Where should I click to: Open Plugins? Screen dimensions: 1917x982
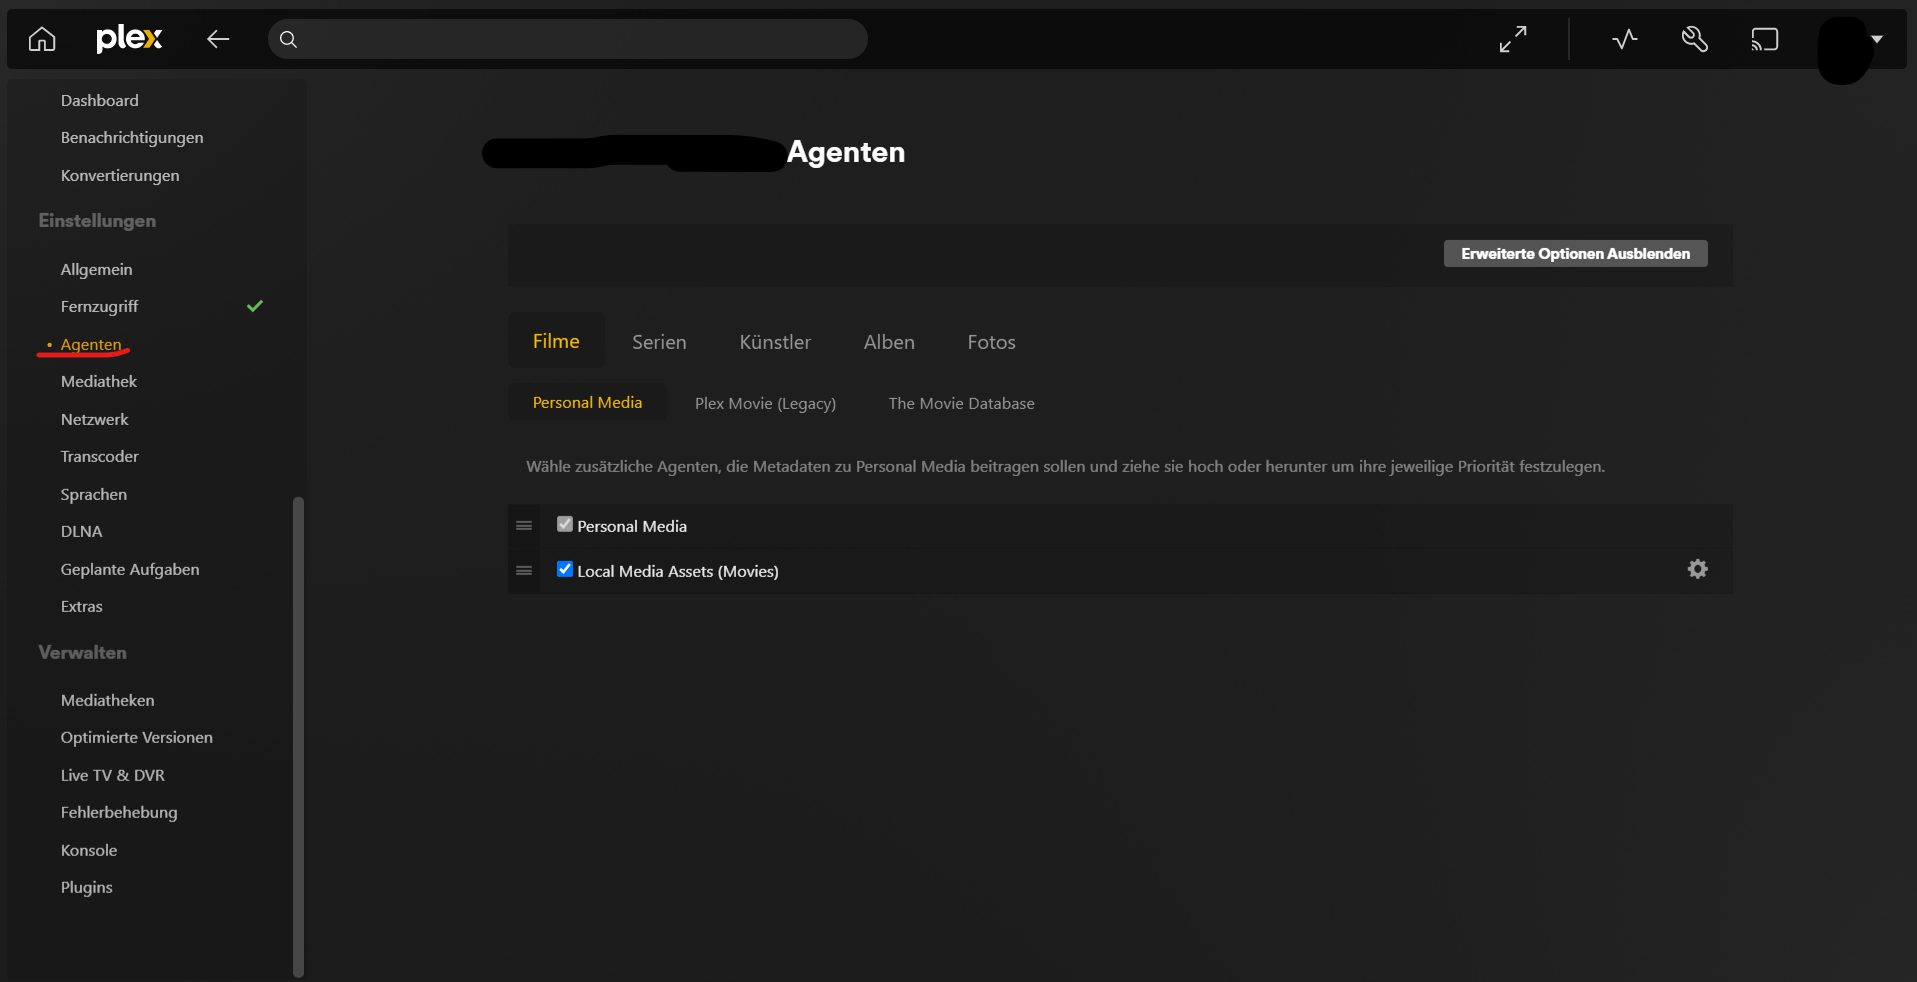point(86,887)
